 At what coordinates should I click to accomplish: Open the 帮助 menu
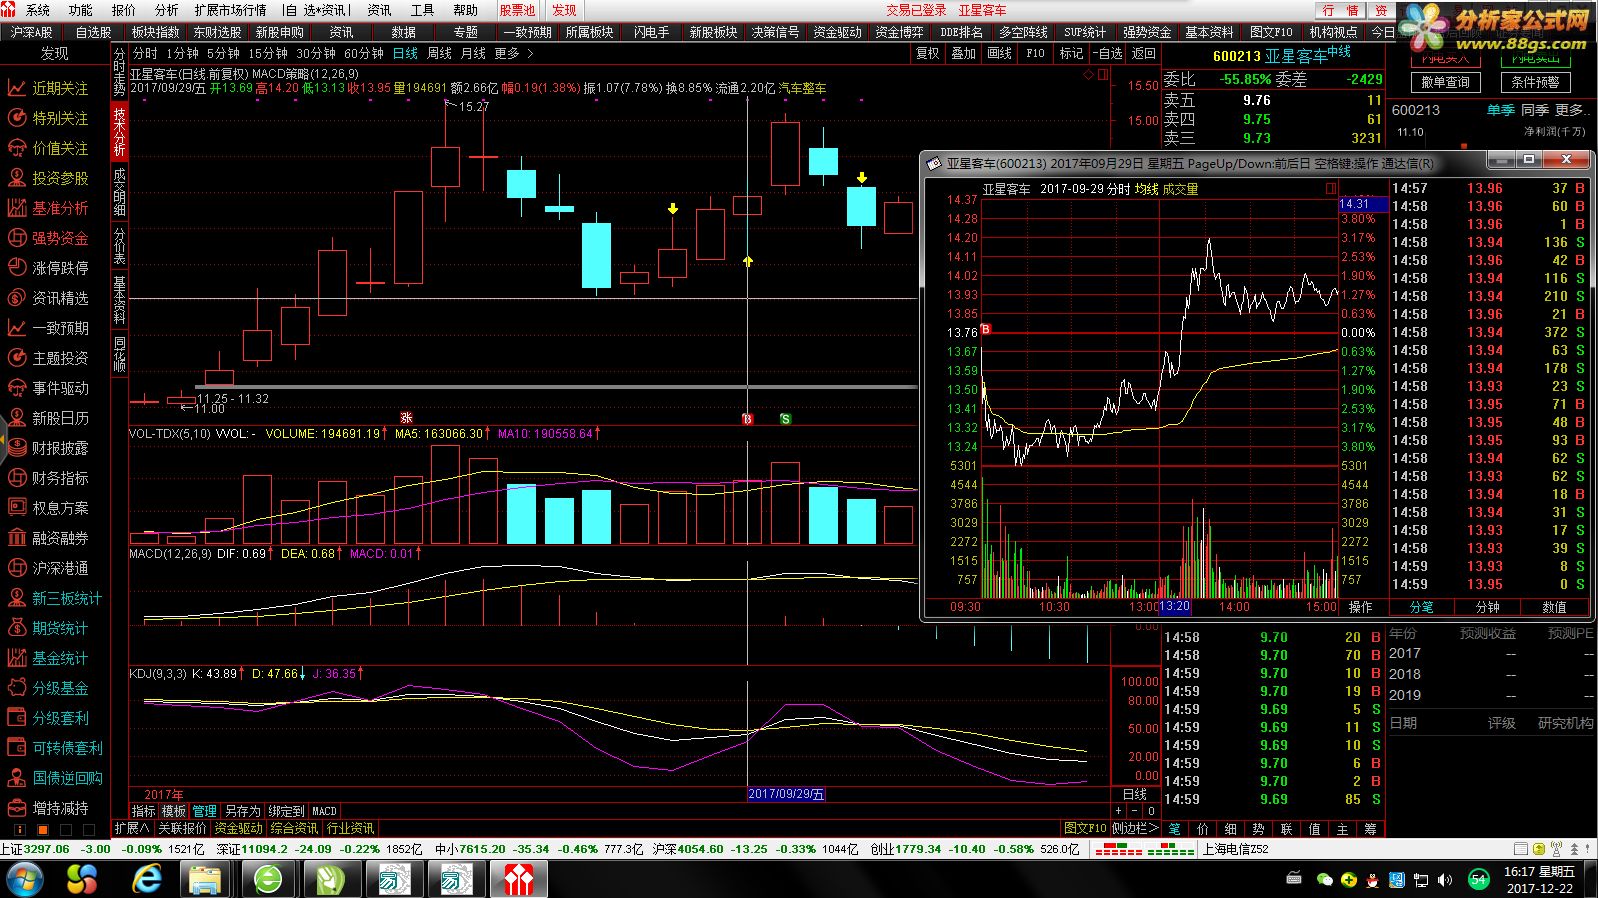(x=466, y=10)
